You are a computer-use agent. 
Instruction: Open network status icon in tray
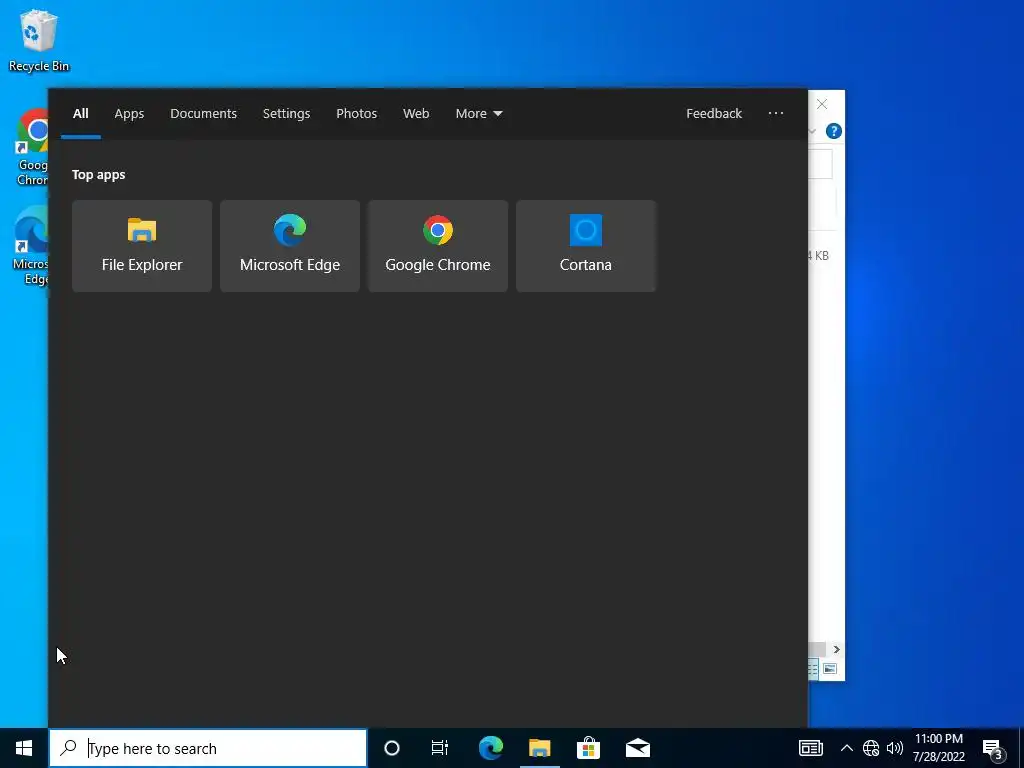point(871,748)
